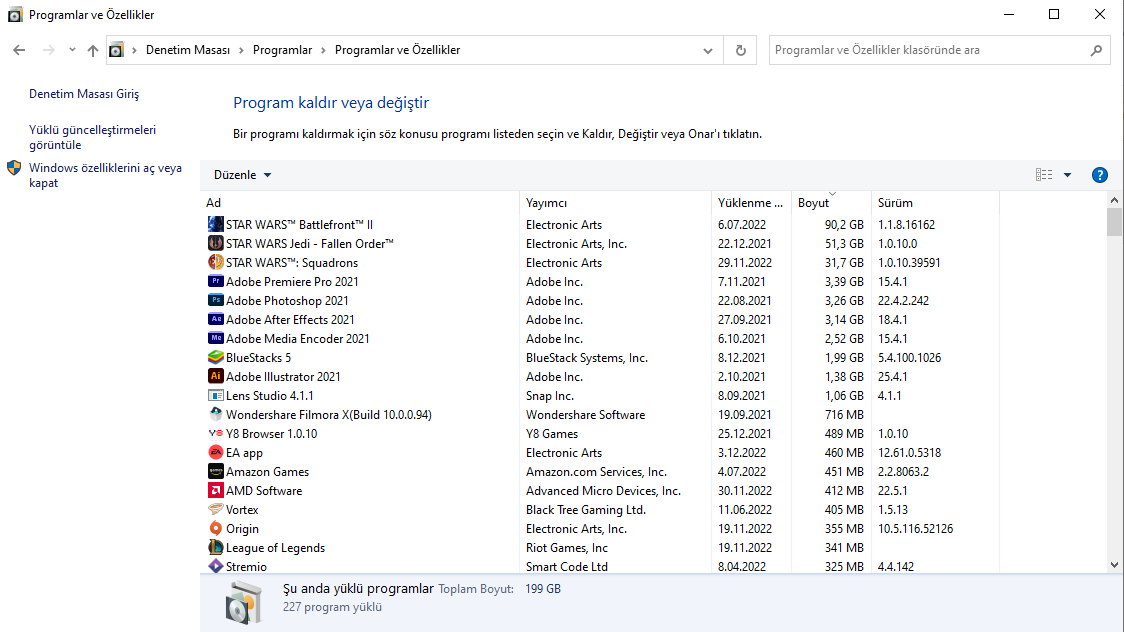
Task: Open the Düzenle dropdown menu
Action: (x=242, y=175)
